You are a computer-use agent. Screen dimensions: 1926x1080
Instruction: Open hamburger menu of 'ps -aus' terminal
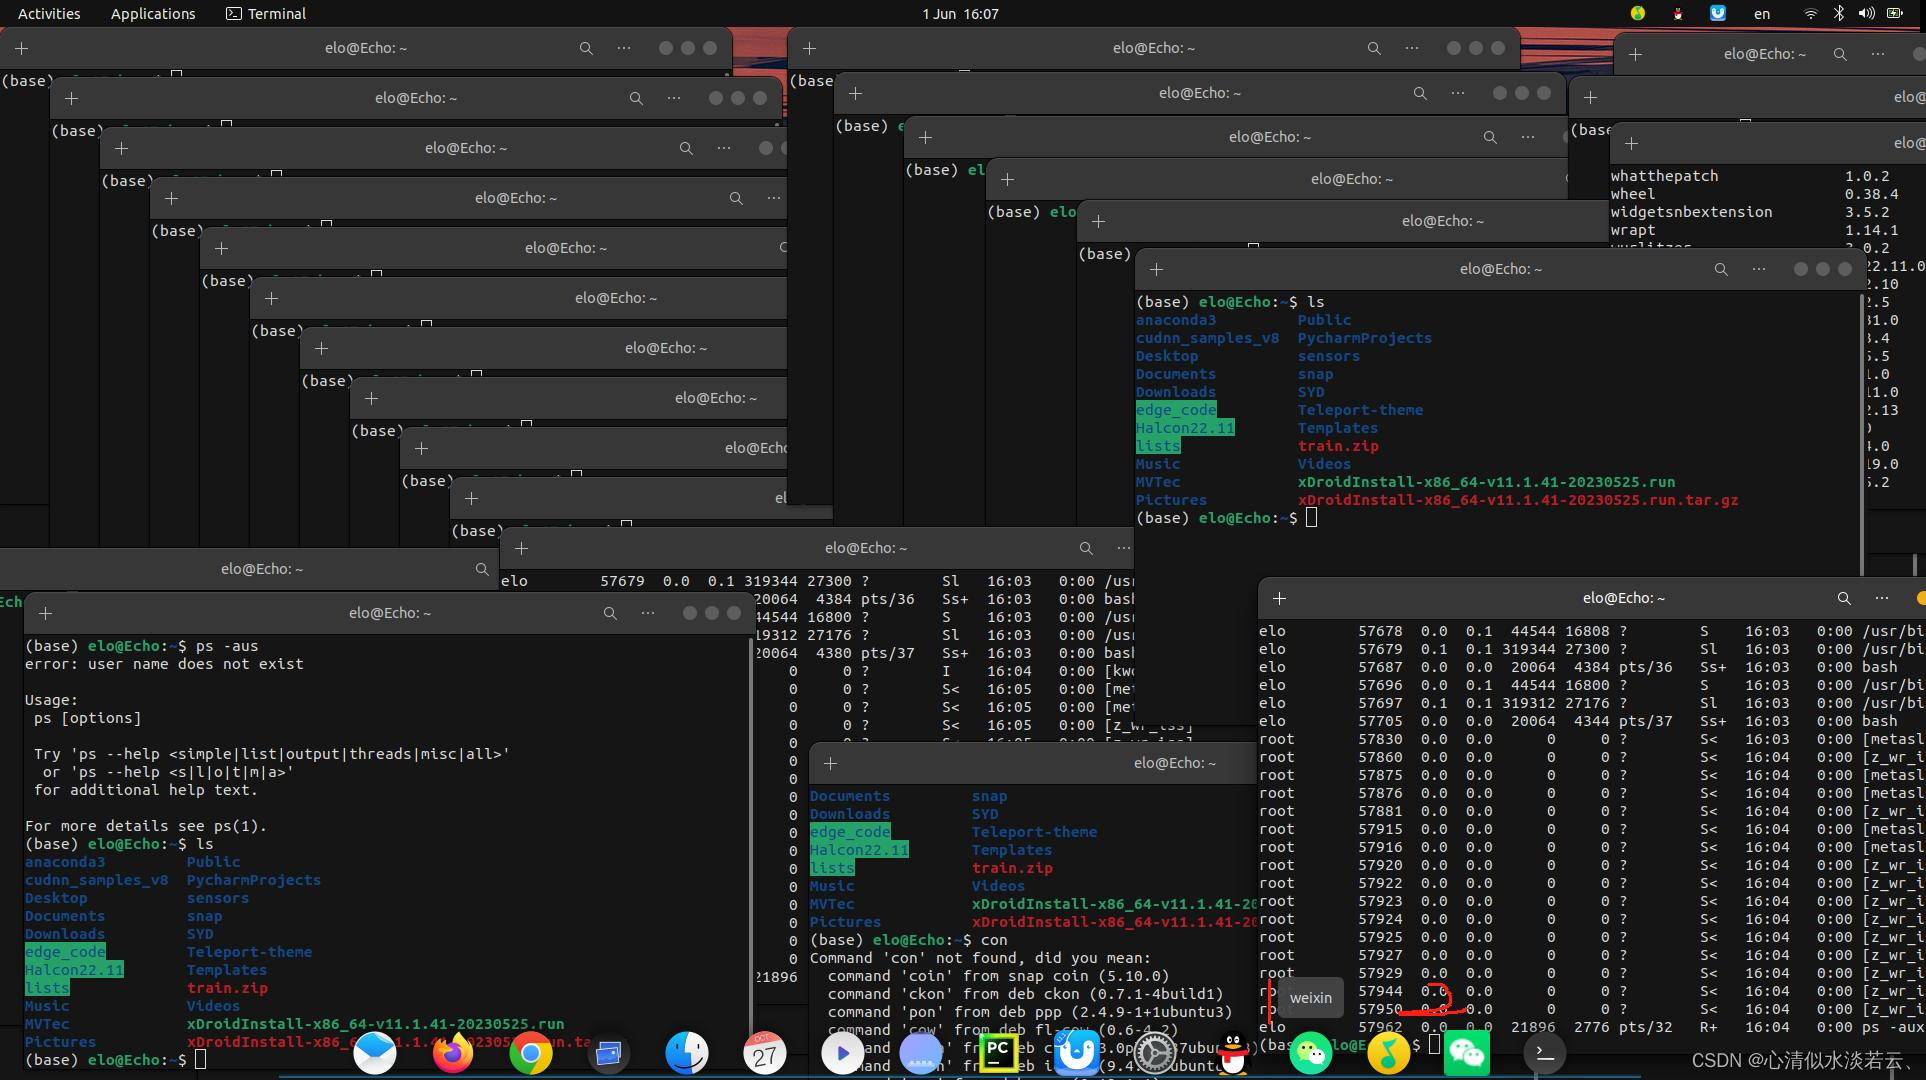648,613
